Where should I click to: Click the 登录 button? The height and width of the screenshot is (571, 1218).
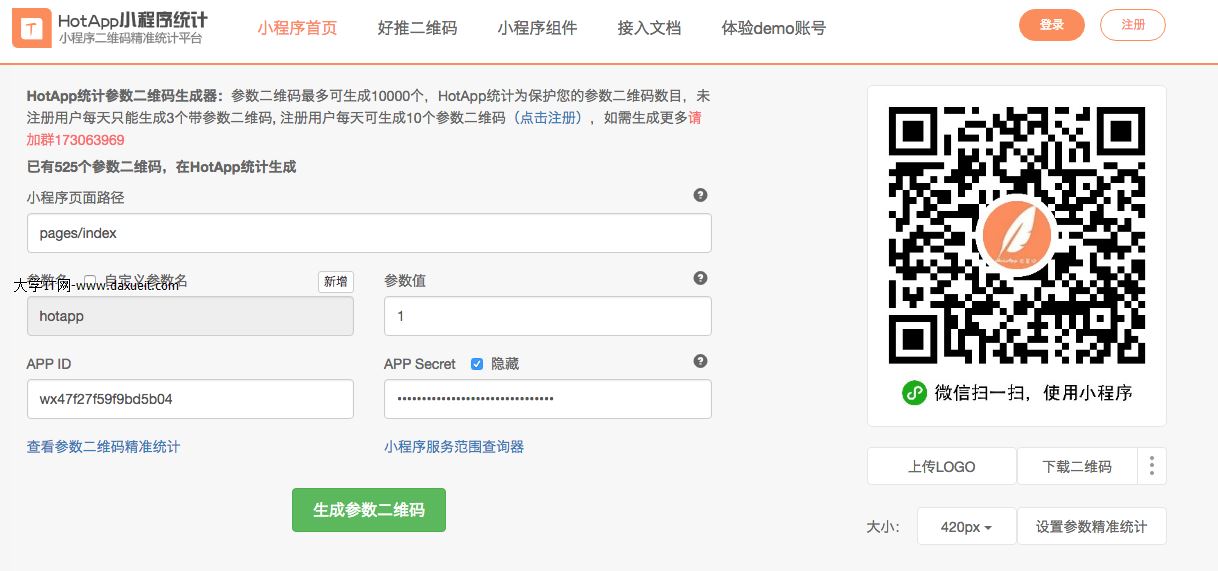tap(1052, 25)
